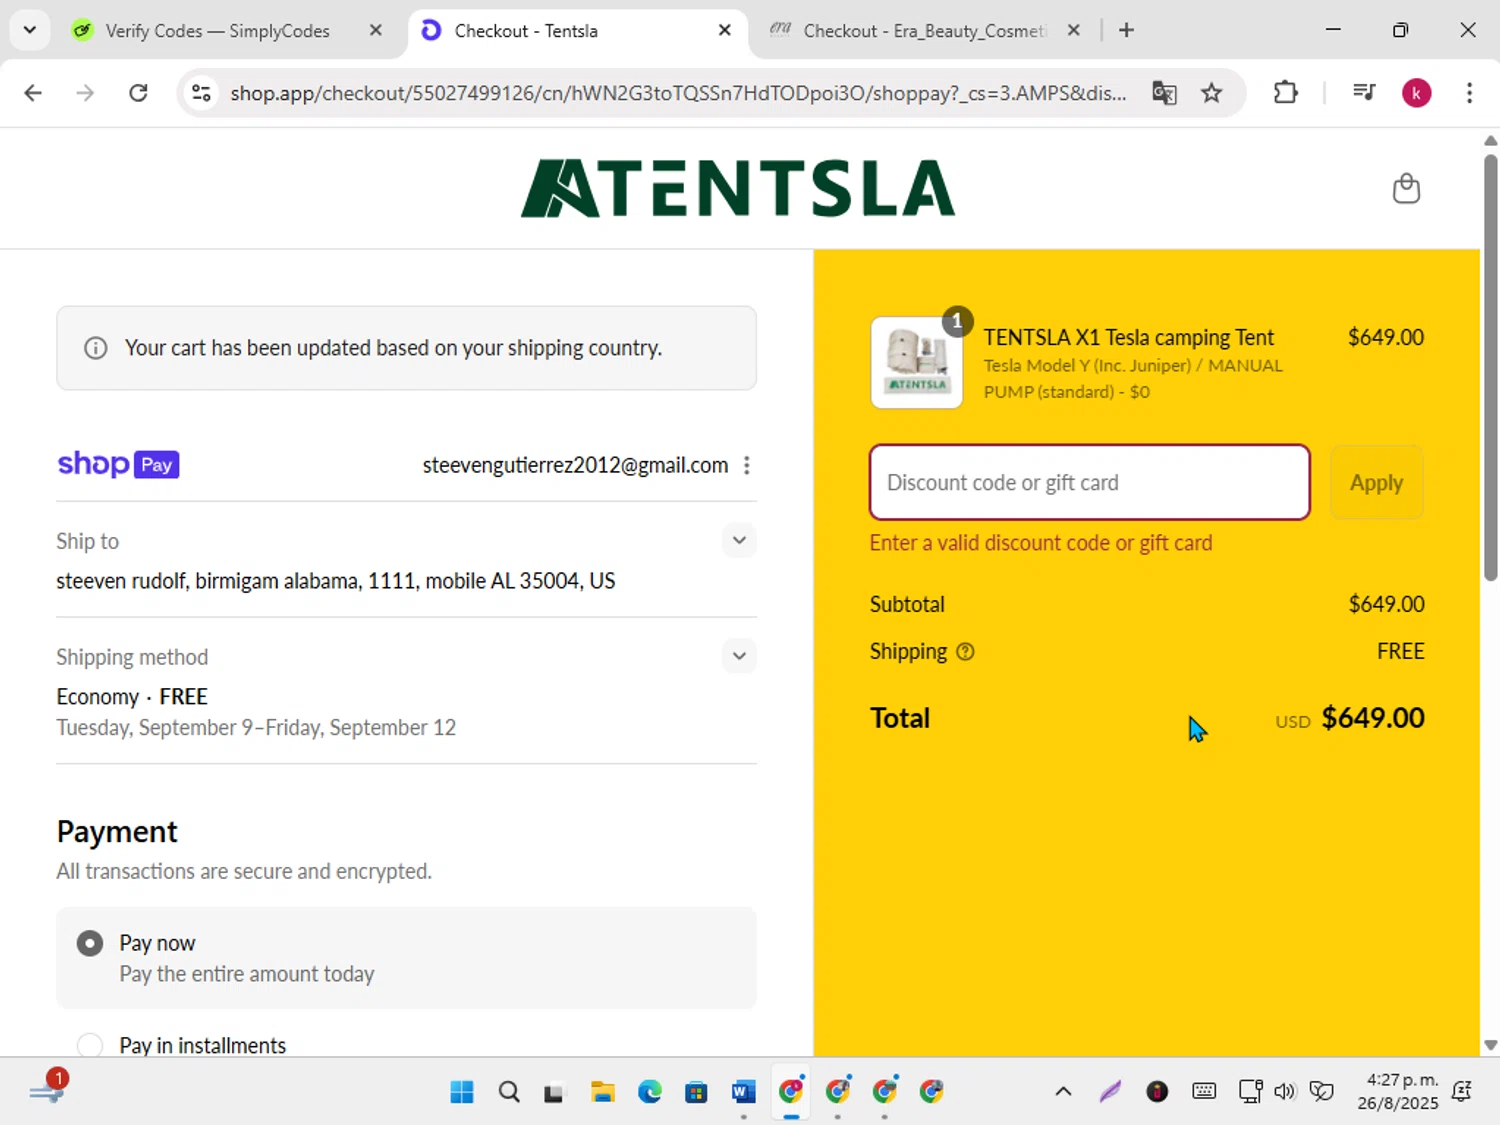The height and width of the screenshot is (1125, 1500).
Task: Open the three-dot menu beside the email
Action: click(747, 465)
